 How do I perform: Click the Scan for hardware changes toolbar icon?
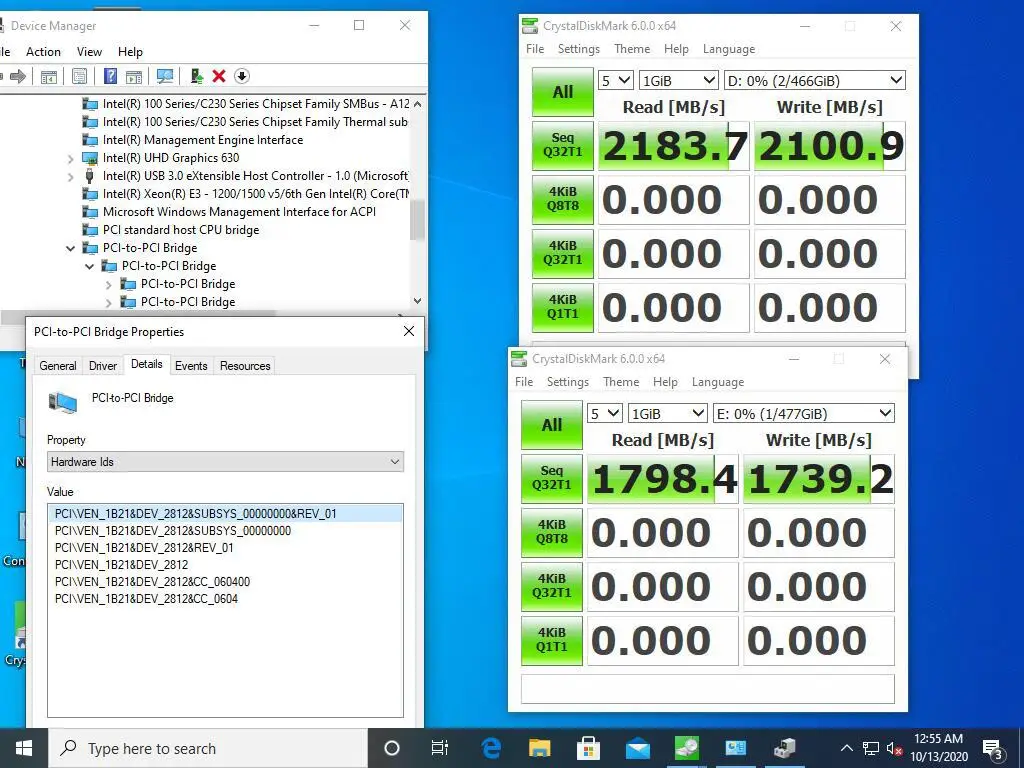coord(165,76)
